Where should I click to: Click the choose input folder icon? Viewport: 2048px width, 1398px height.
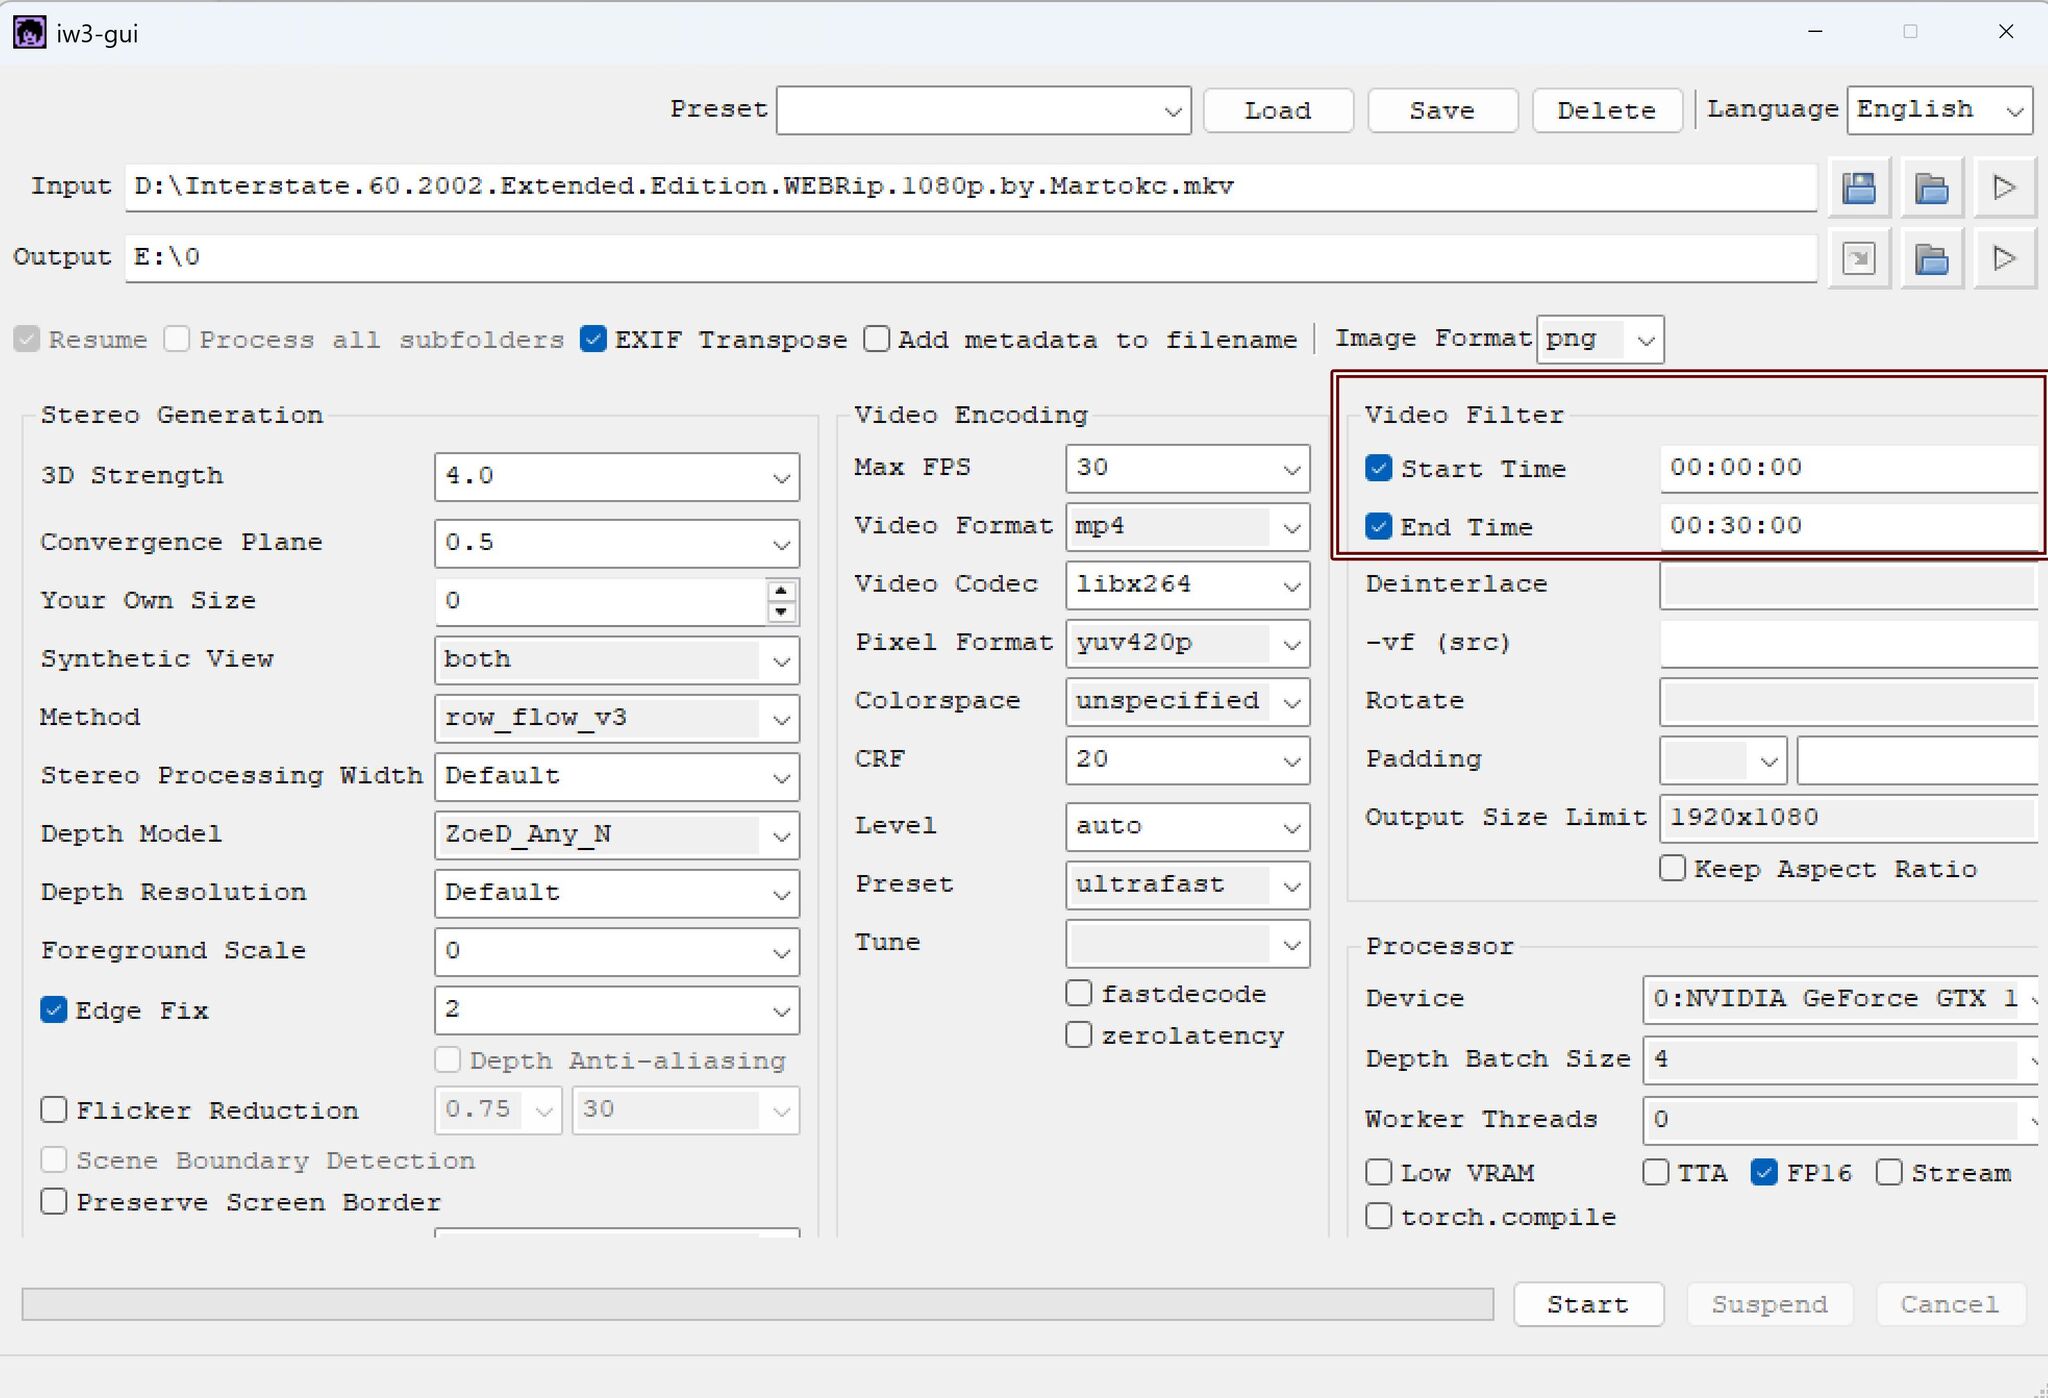coord(1931,187)
